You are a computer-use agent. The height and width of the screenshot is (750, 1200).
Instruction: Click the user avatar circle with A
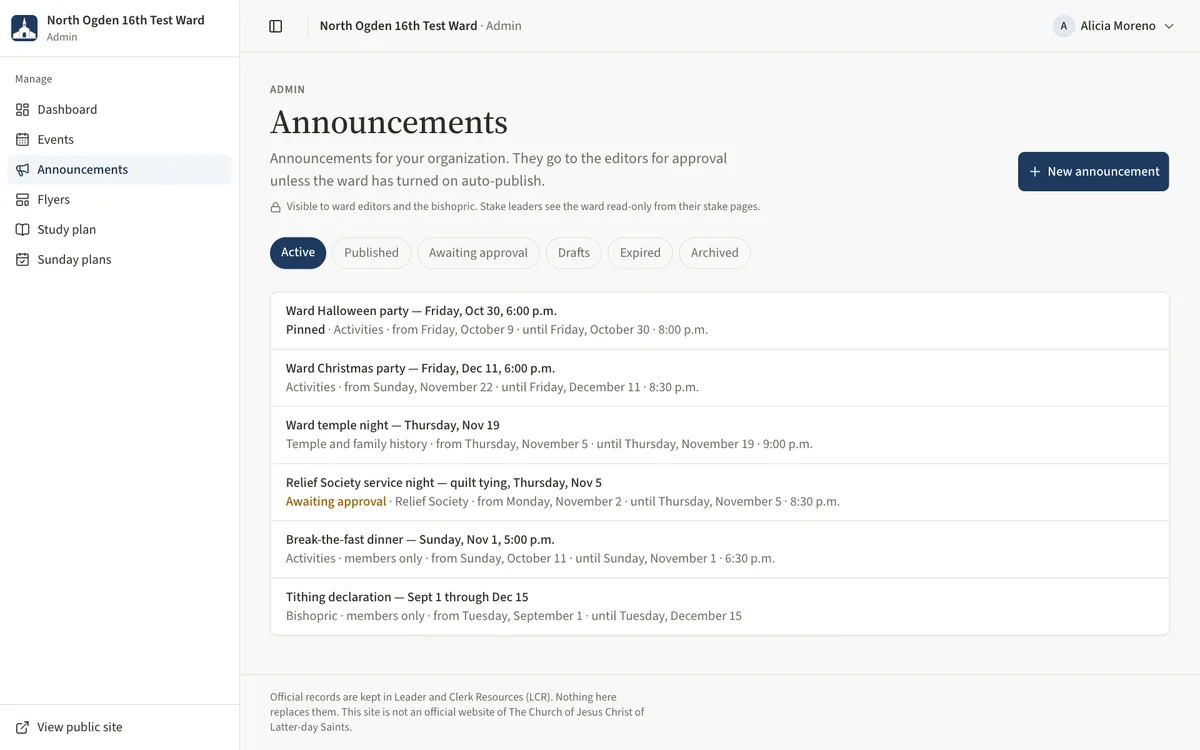1064,26
